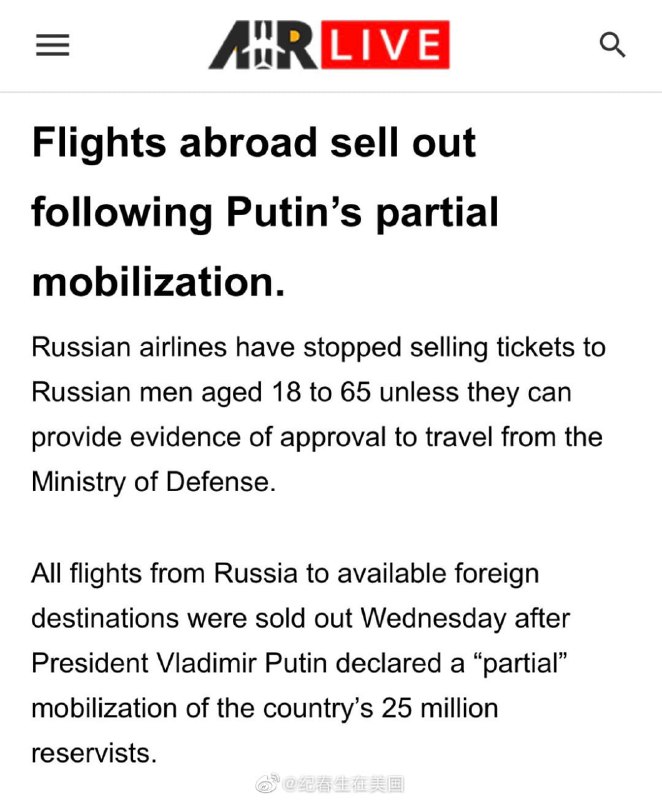Click the headline word "mobilization."

159,281
